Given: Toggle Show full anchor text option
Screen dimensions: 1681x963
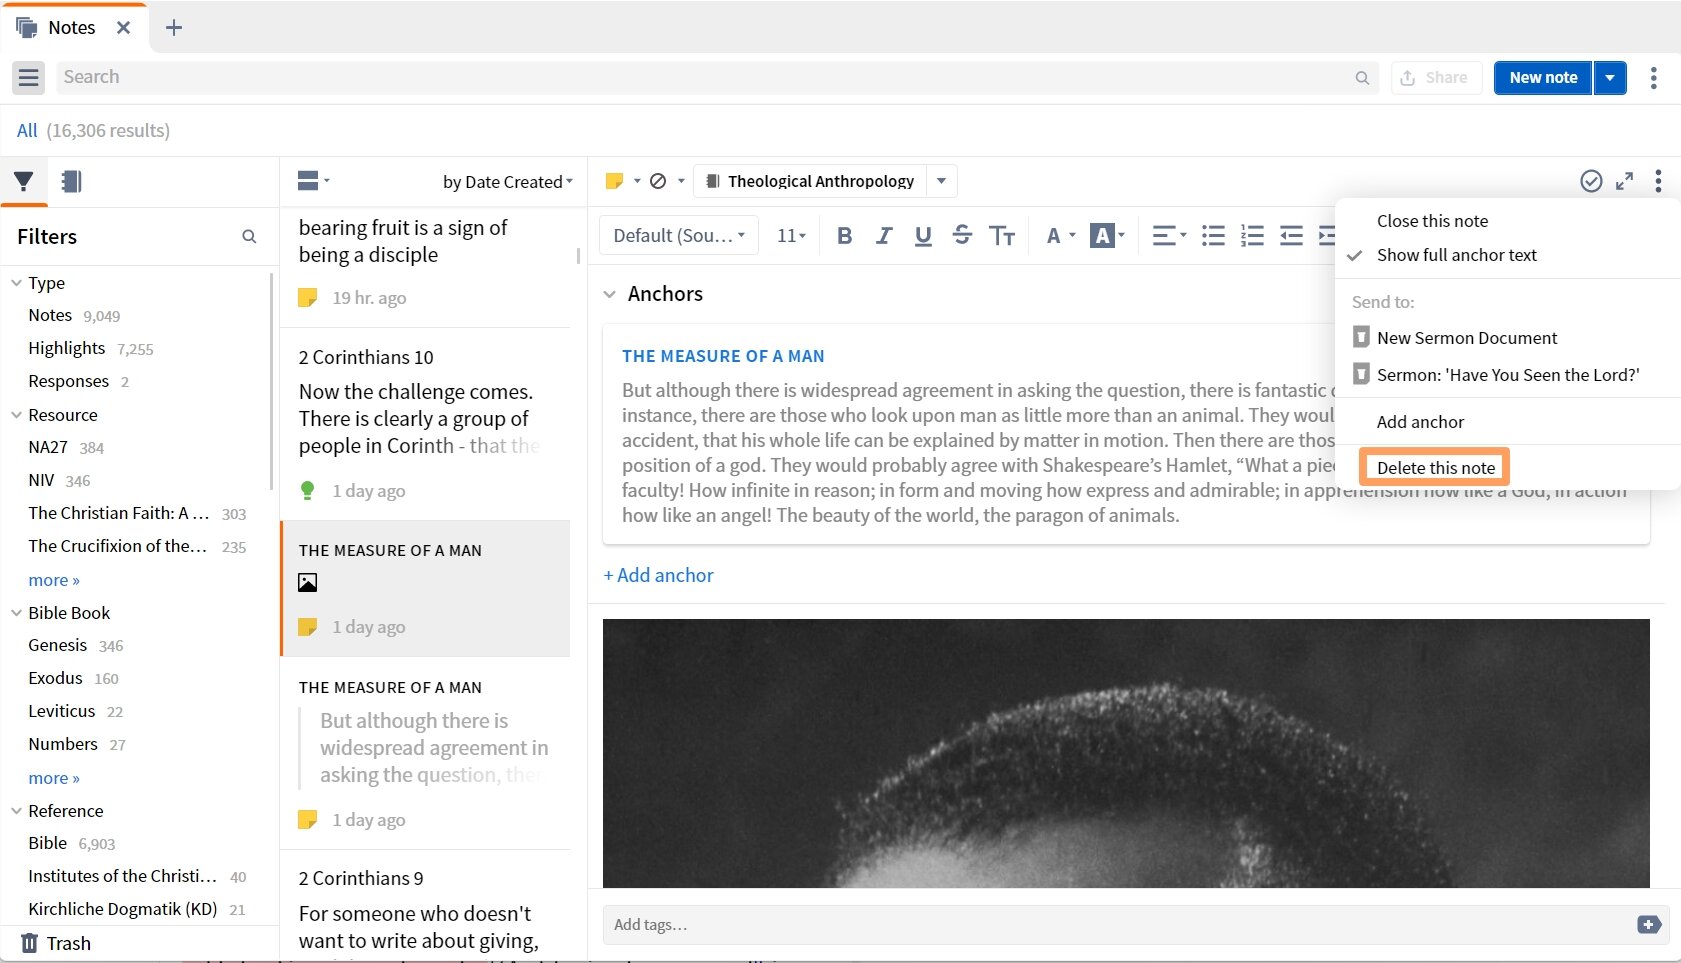Looking at the screenshot, I should 1457,255.
